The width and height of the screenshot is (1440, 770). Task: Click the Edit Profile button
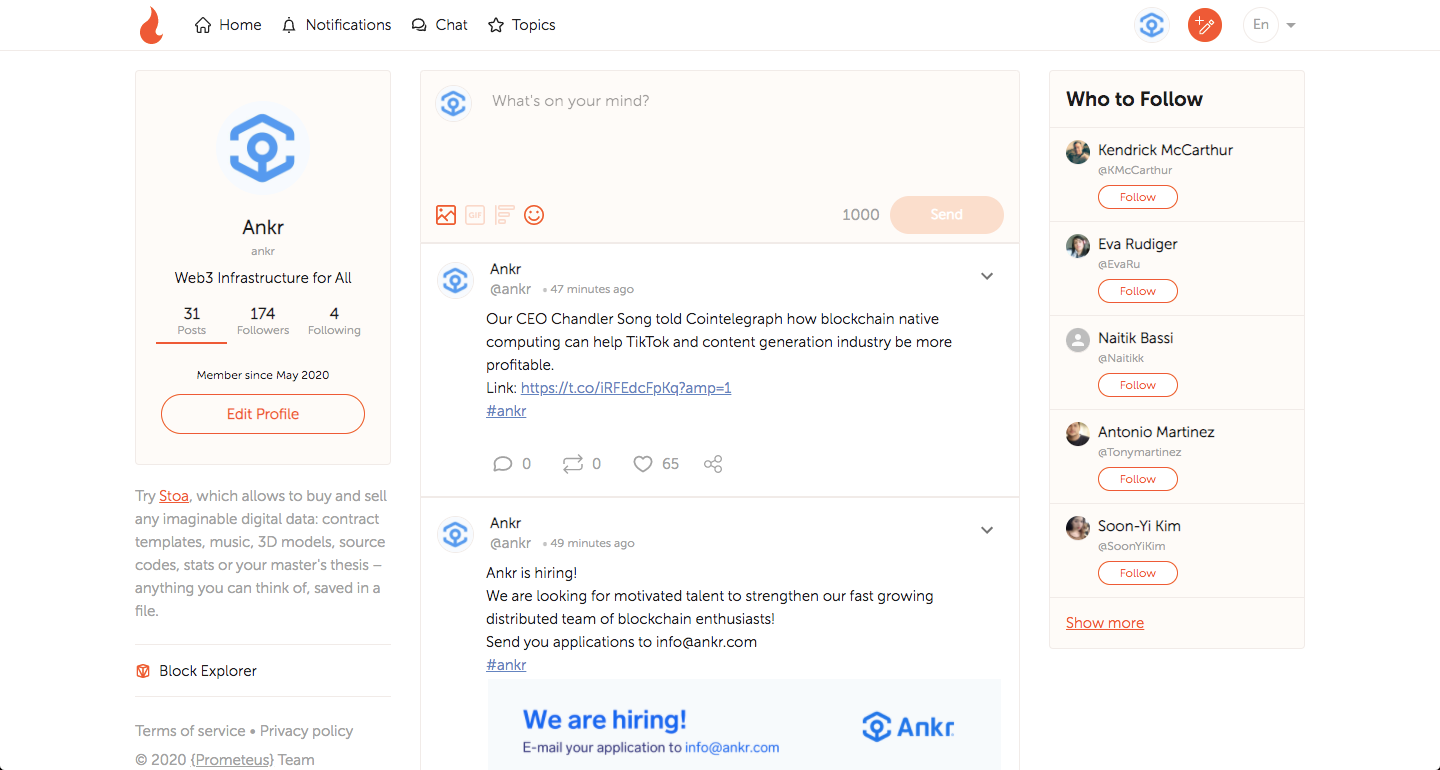263,414
